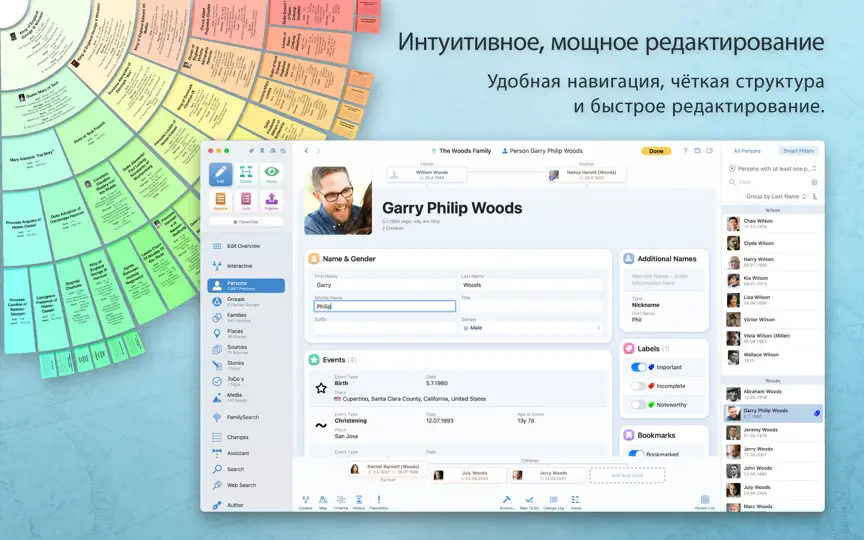Go forward with the right chevron
Viewport: 864px width, 540px height.
click(318, 150)
